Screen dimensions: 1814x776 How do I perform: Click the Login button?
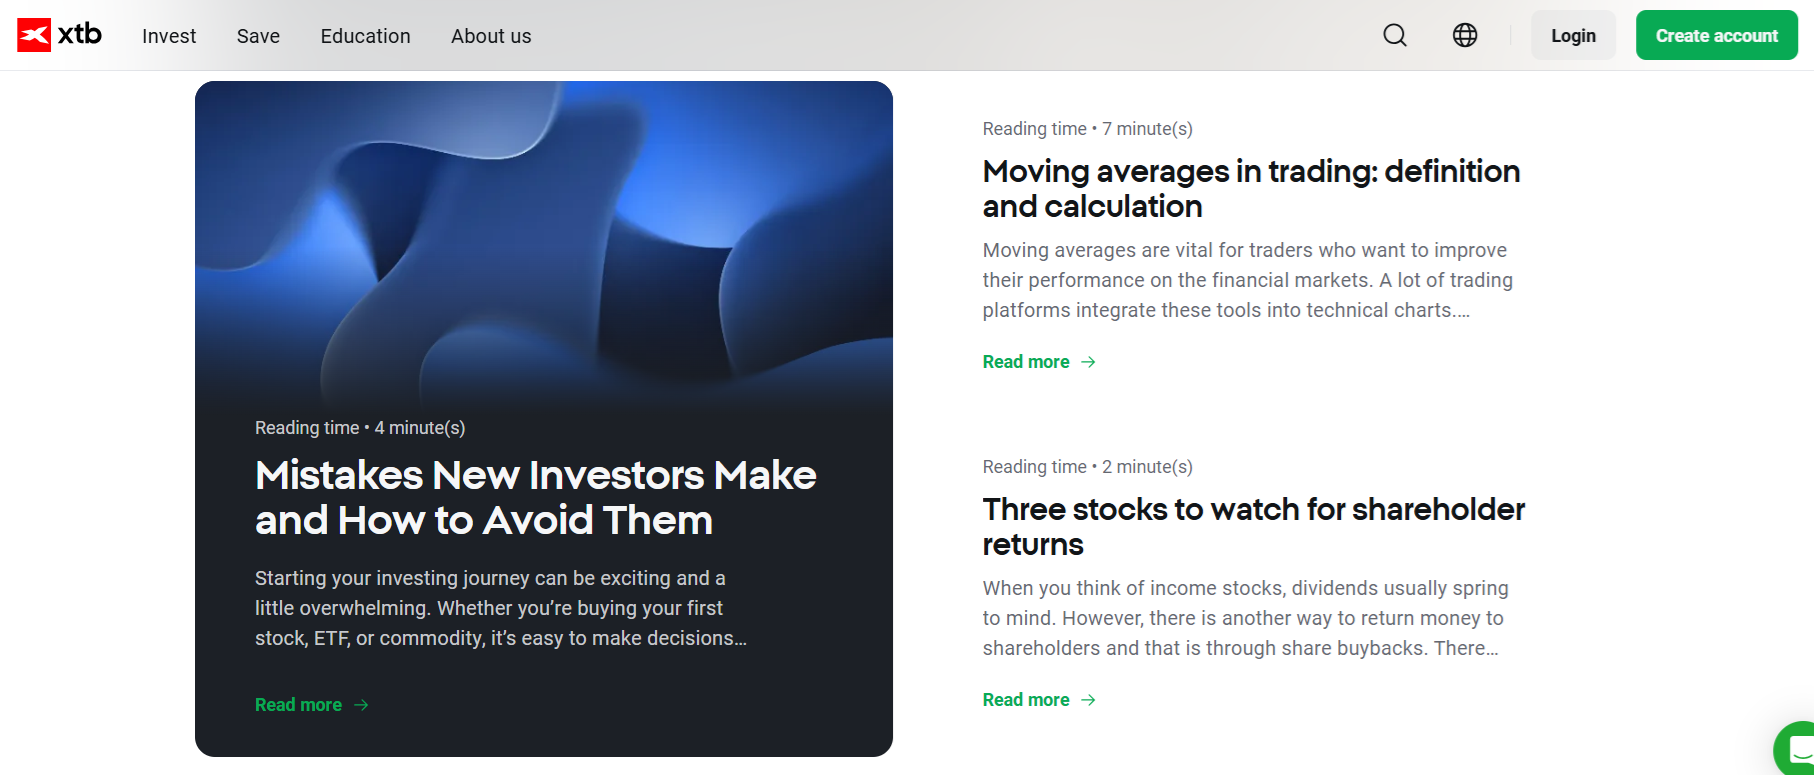coord(1573,36)
